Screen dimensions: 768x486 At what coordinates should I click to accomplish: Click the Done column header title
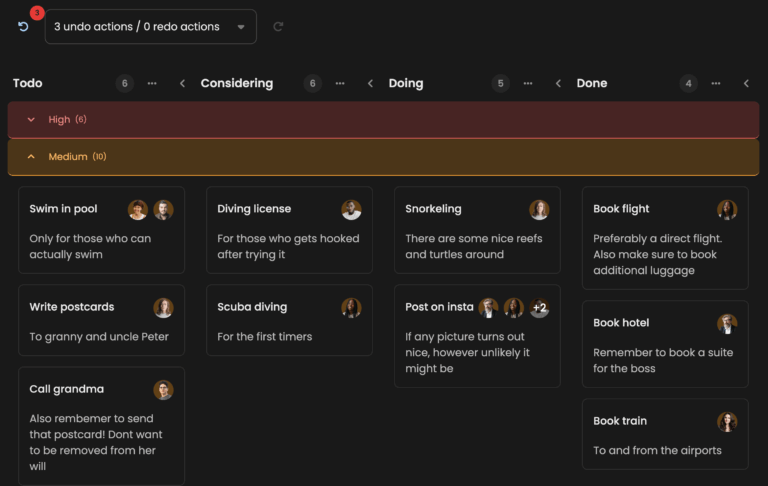[592, 83]
